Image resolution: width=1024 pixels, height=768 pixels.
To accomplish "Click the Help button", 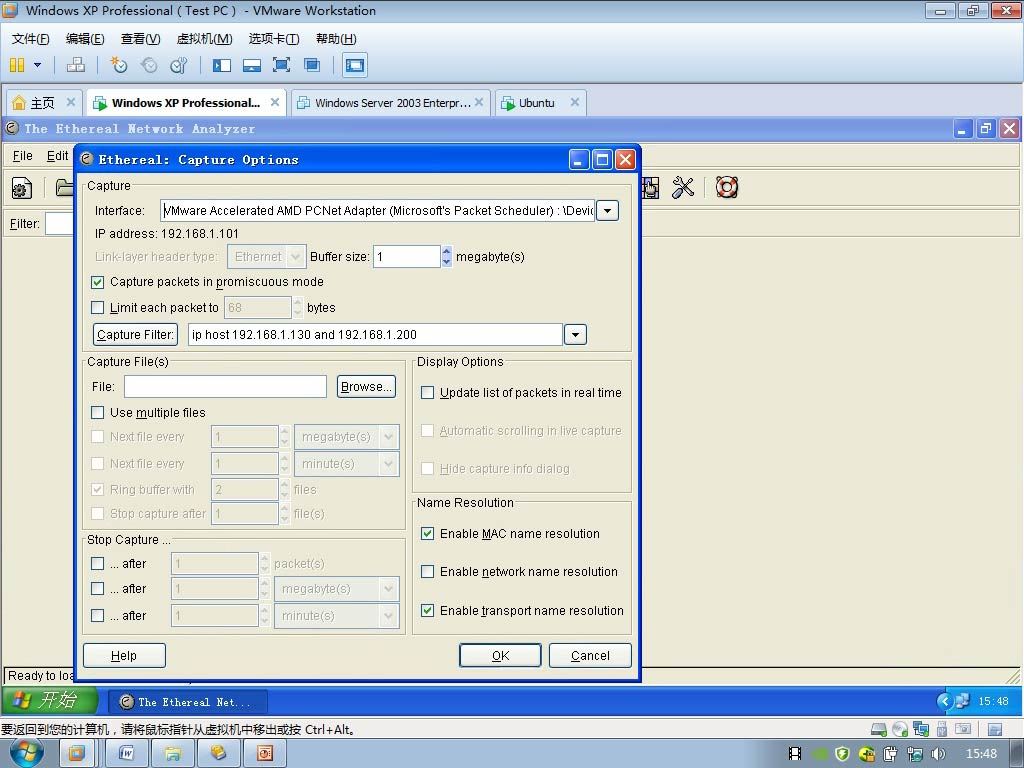I will (124, 655).
